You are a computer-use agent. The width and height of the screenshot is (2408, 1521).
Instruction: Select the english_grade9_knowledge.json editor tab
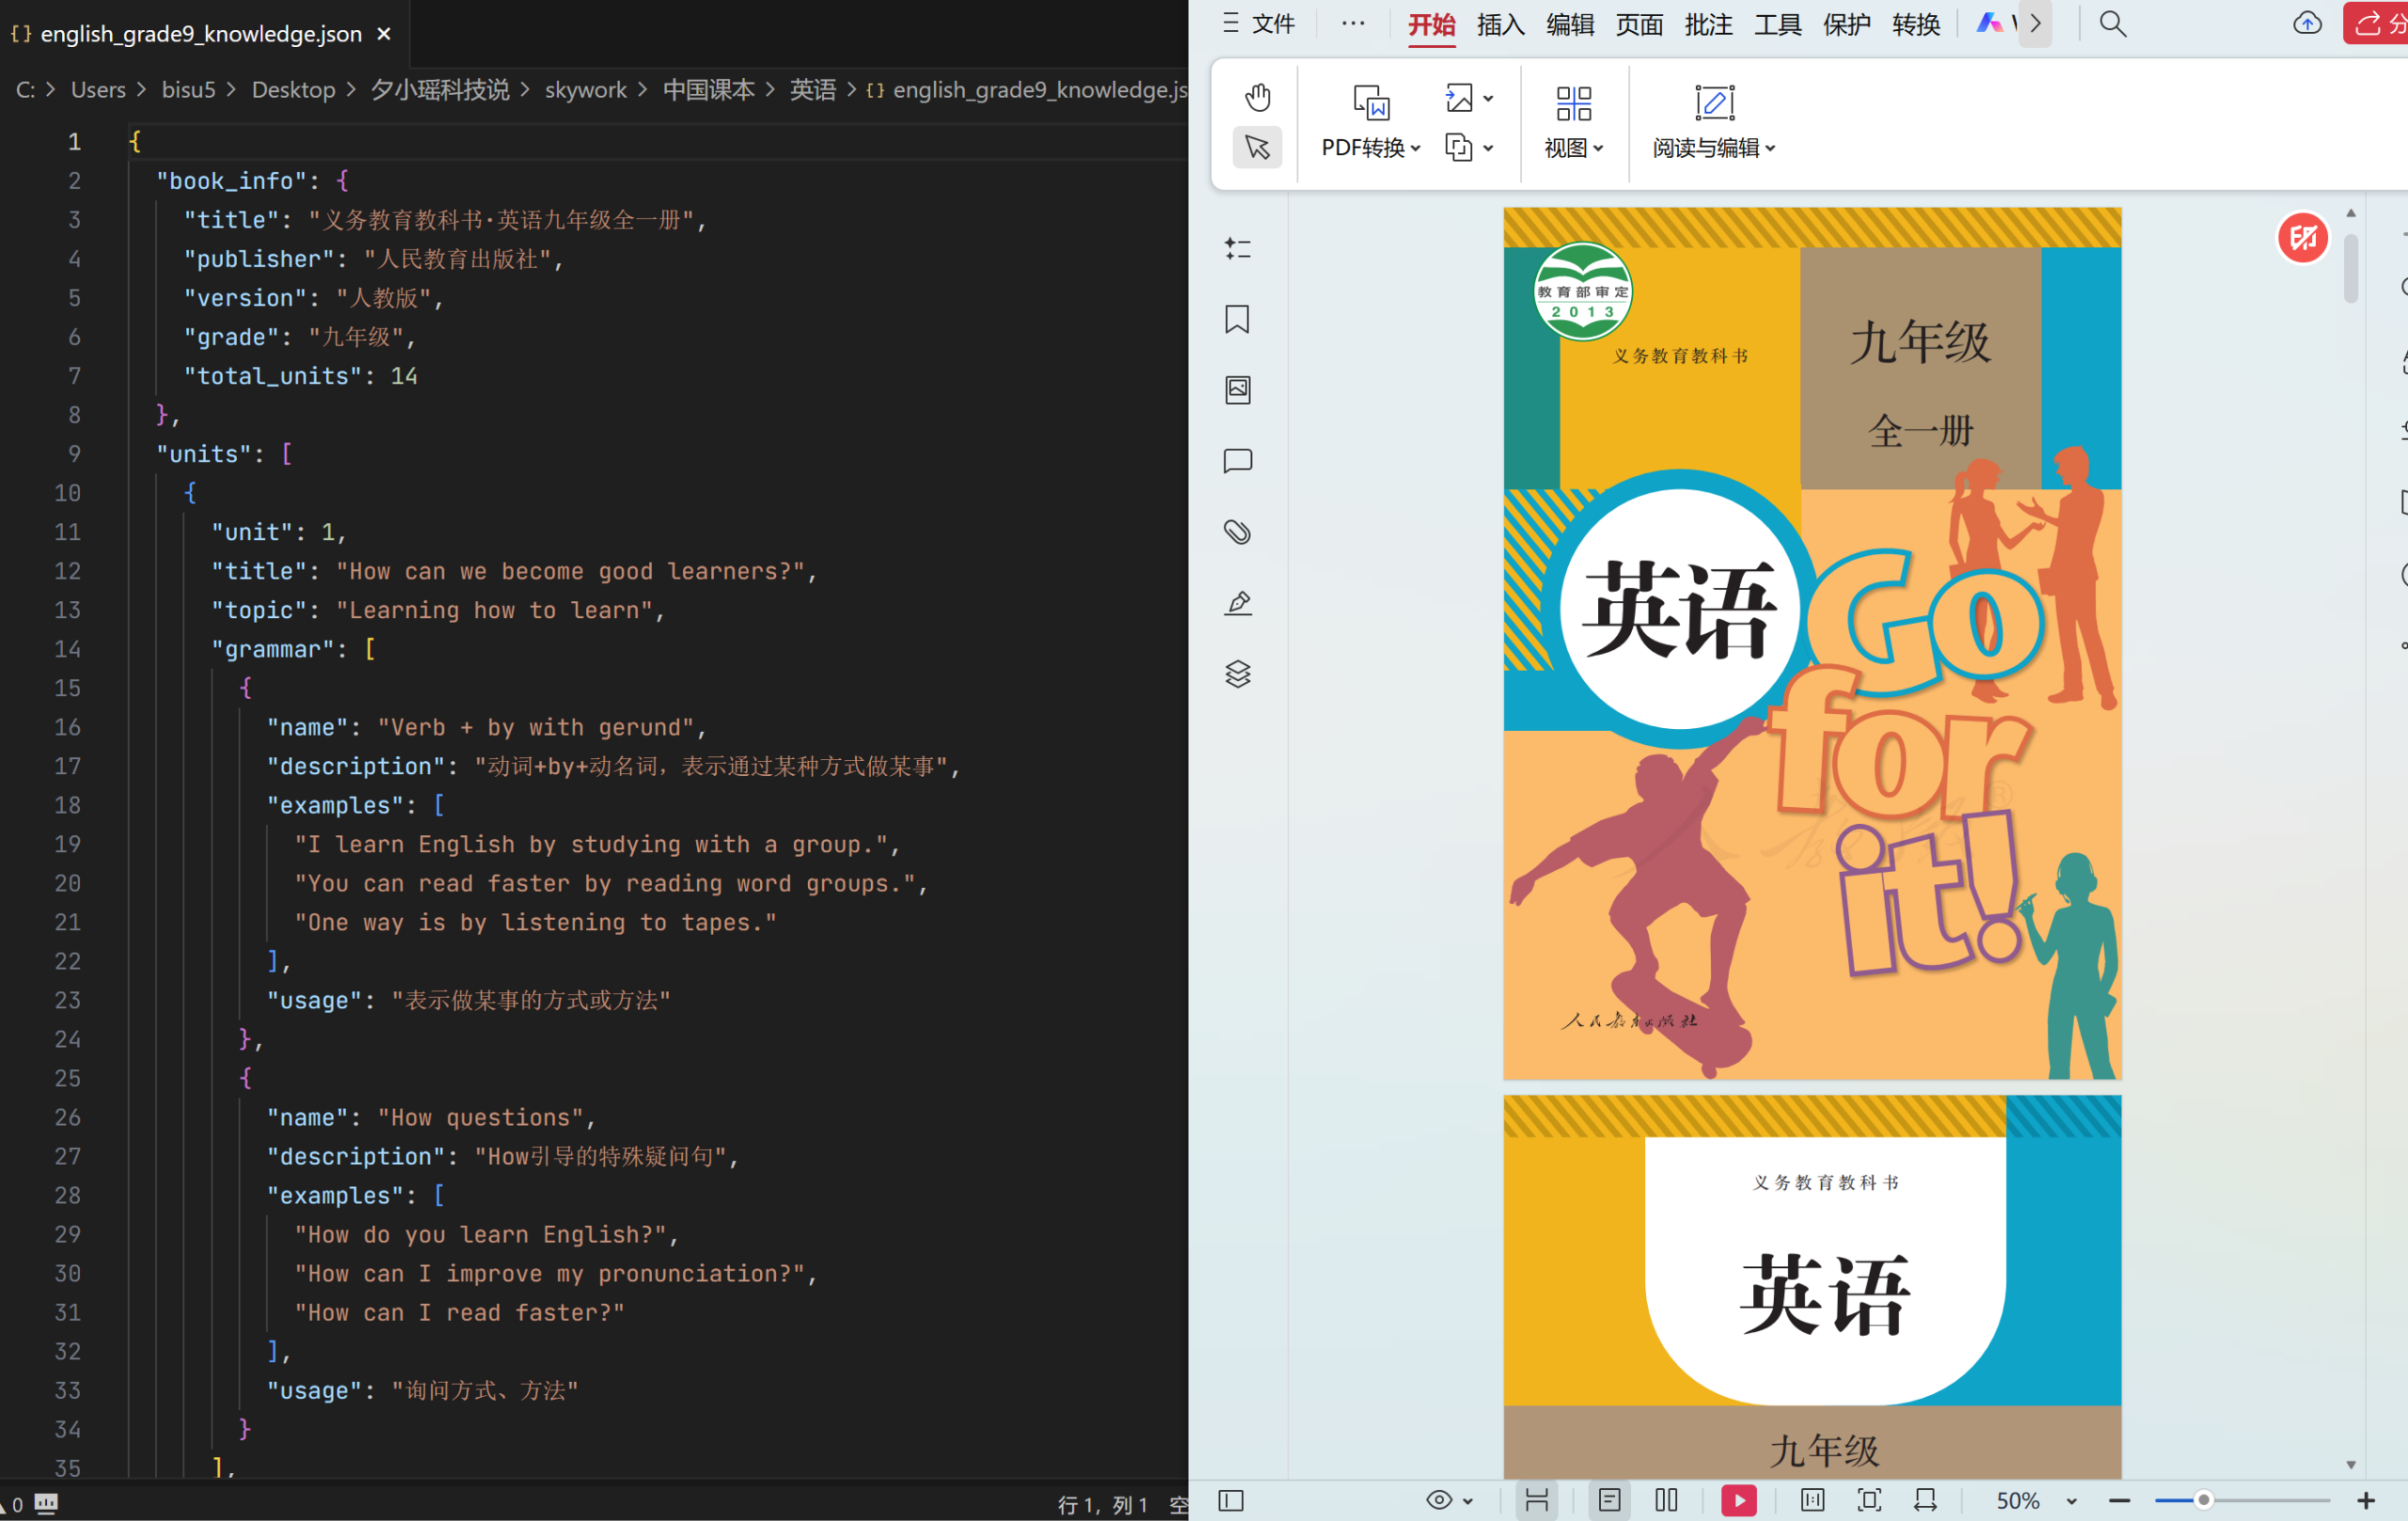tap(200, 33)
